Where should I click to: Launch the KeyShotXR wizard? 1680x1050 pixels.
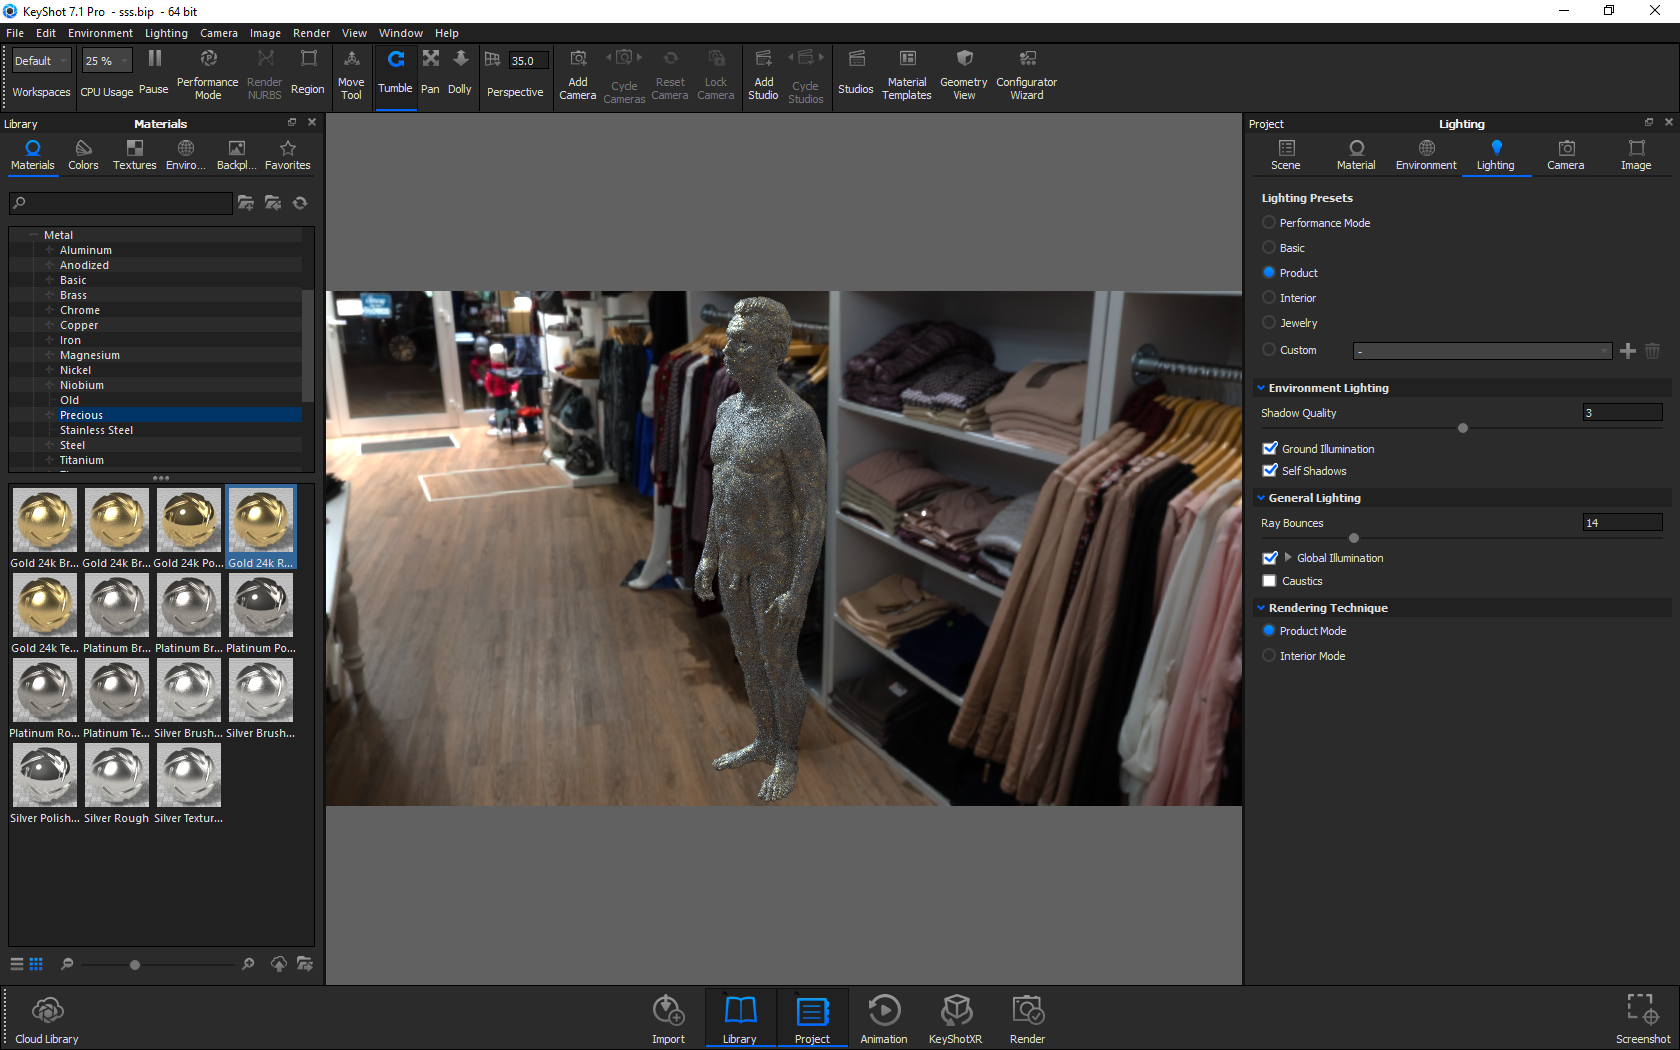click(x=955, y=1011)
